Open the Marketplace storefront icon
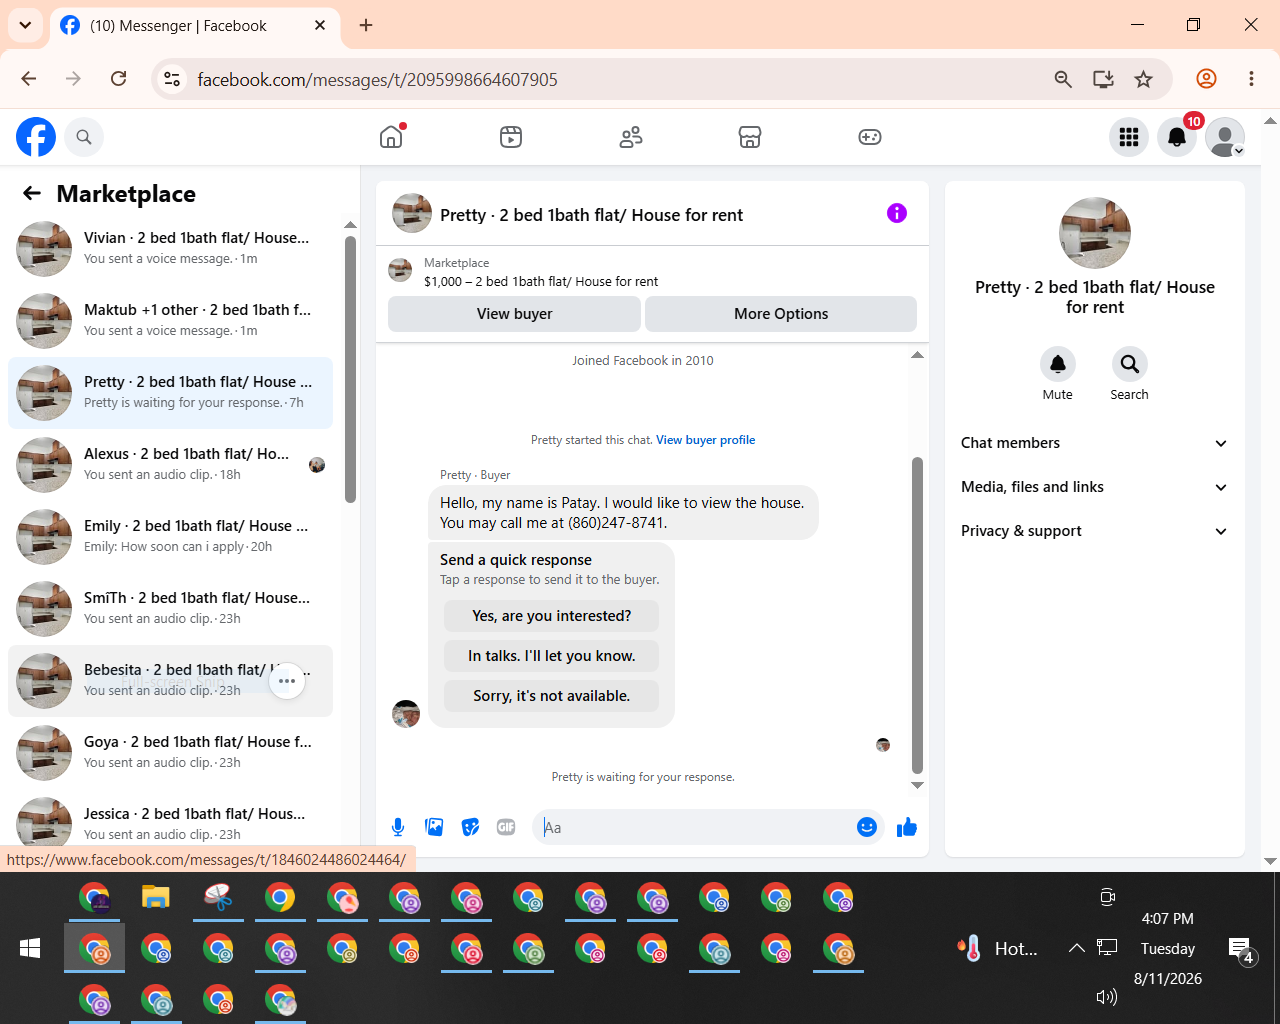Screen dimensions: 1280x1024 pos(750,137)
